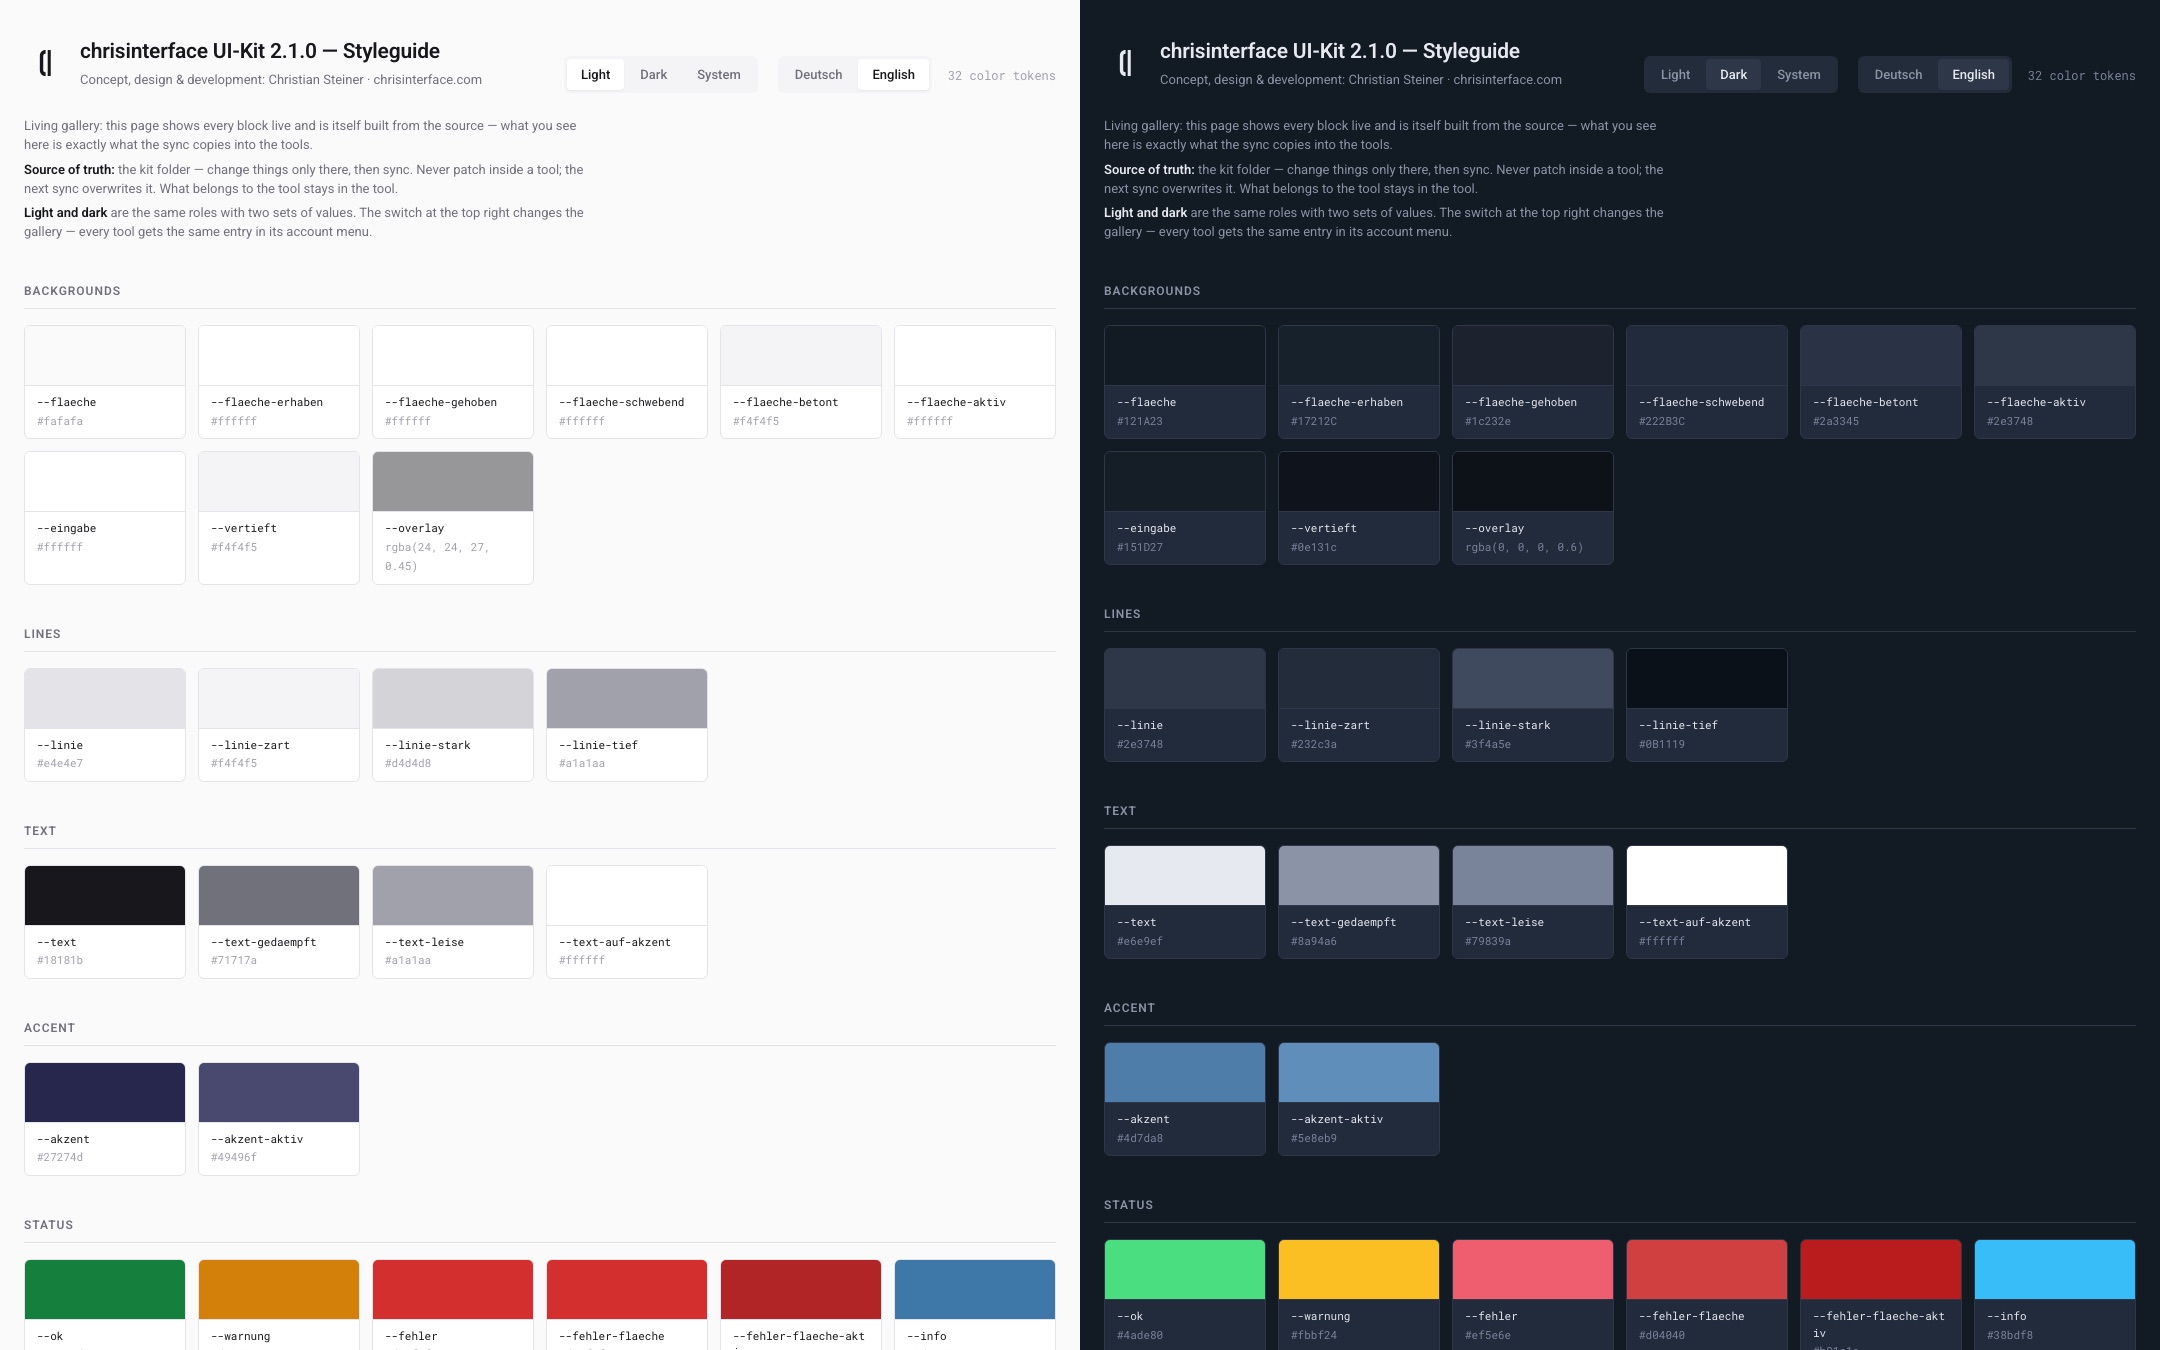
Task: Select the dark pane --linie-stark swatch
Action: 1533,679
